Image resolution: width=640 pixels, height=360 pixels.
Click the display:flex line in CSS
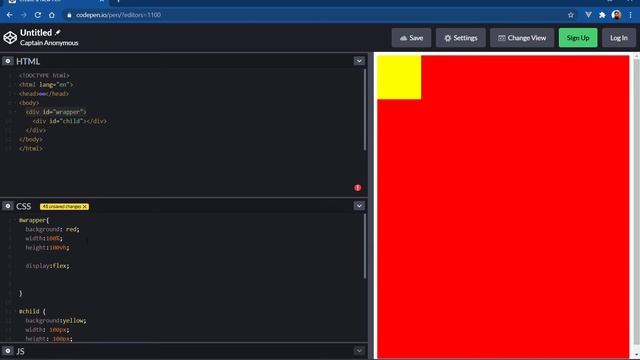[x=47, y=266]
